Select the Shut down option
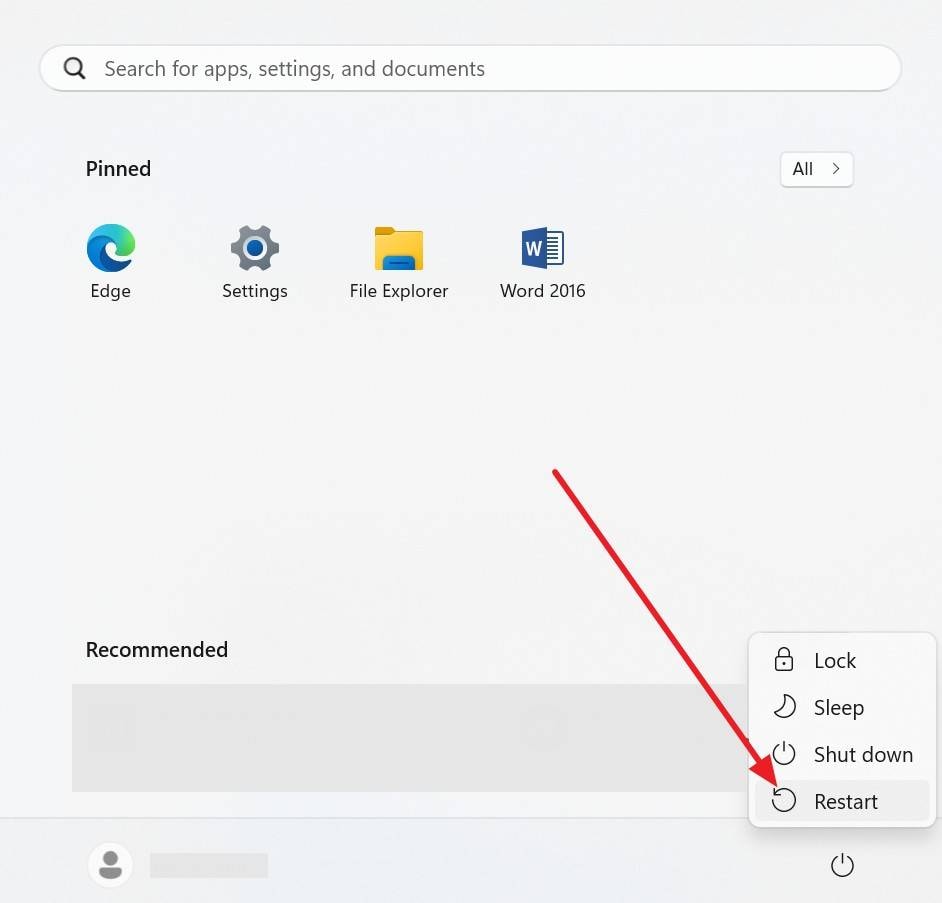 click(x=842, y=753)
